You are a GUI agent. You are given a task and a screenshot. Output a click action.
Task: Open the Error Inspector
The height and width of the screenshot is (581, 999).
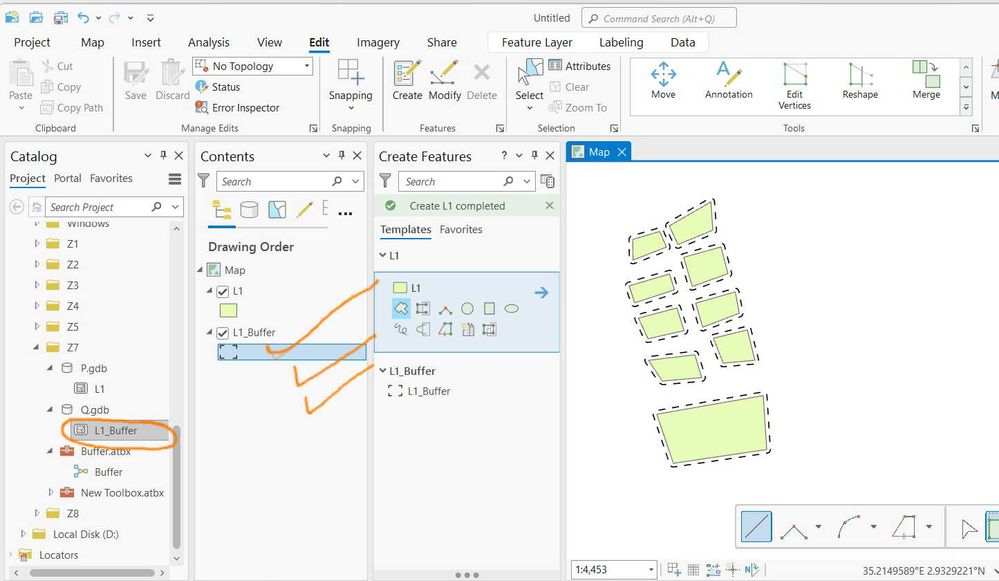click(238, 108)
